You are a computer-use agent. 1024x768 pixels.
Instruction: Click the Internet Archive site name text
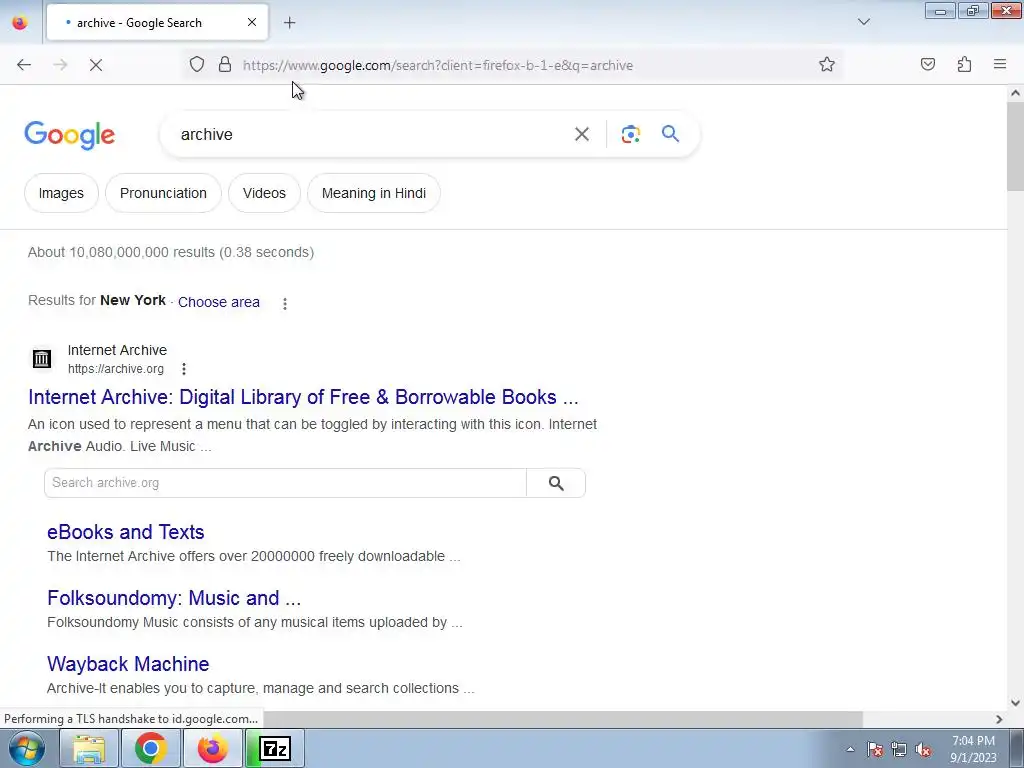click(118, 351)
